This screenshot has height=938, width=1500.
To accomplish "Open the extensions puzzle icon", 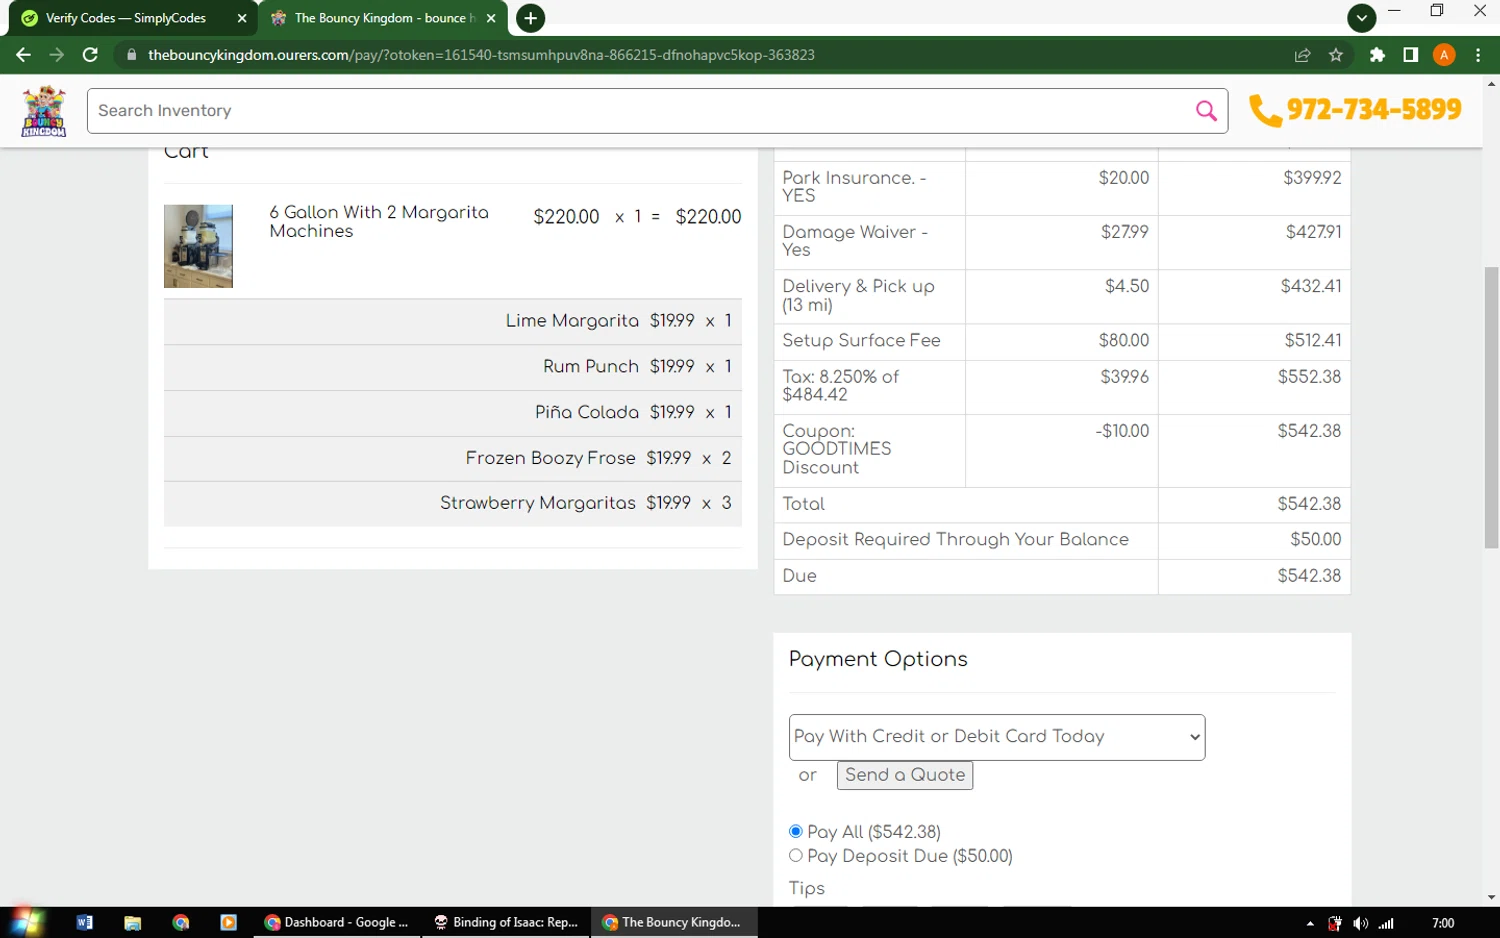I will (1377, 55).
